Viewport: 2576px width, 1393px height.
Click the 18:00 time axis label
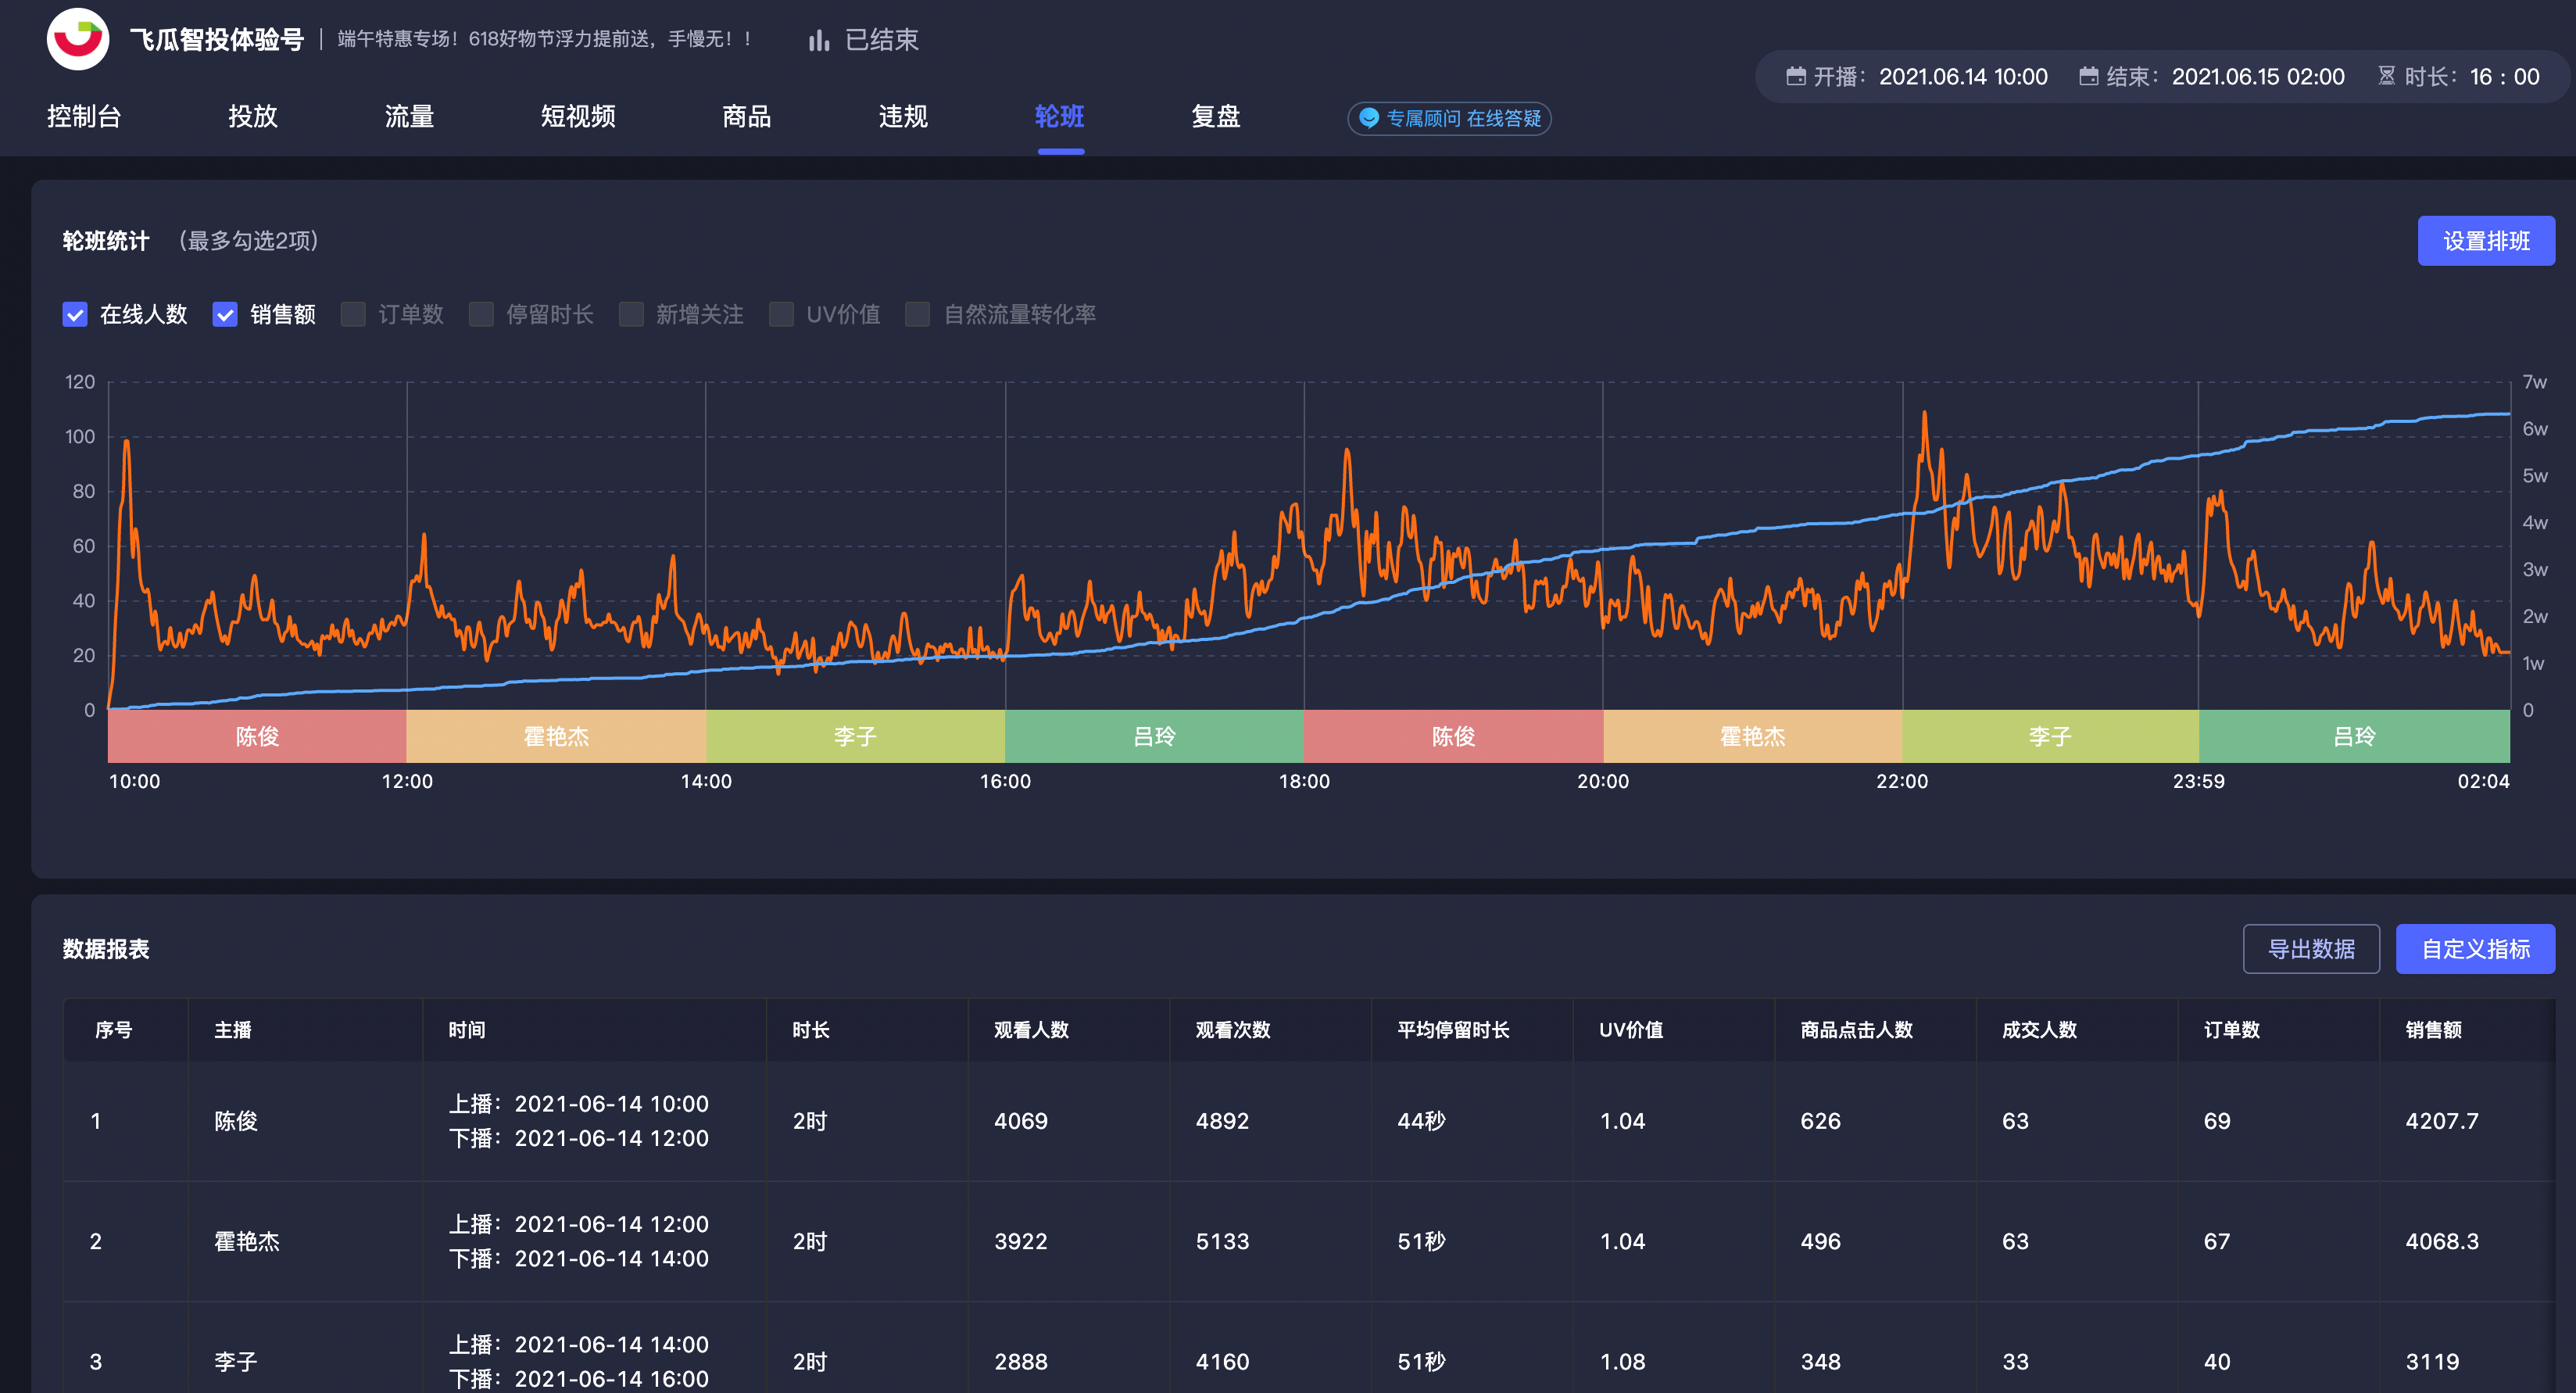point(1304,782)
